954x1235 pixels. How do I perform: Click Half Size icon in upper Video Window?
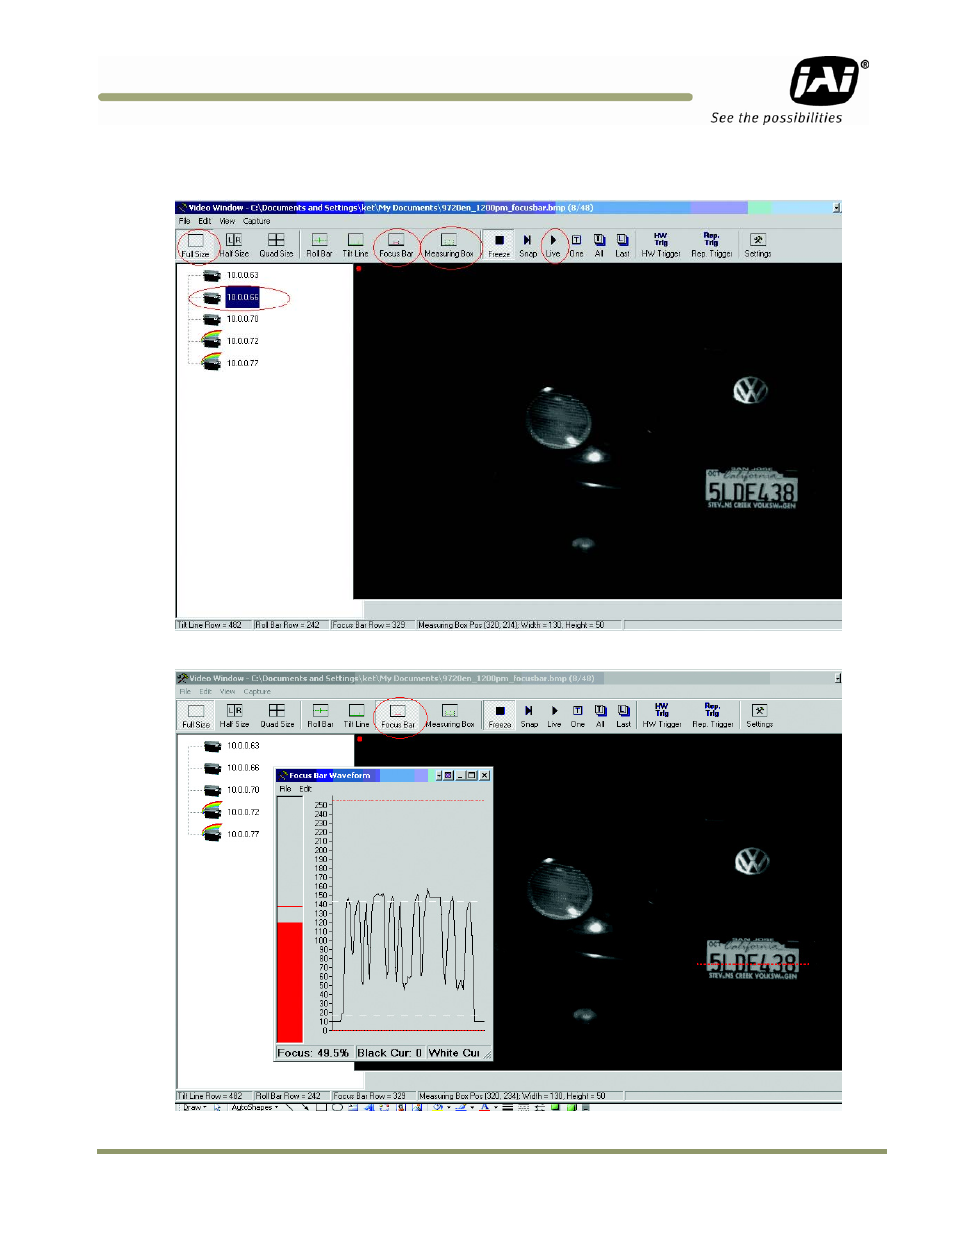click(x=234, y=245)
